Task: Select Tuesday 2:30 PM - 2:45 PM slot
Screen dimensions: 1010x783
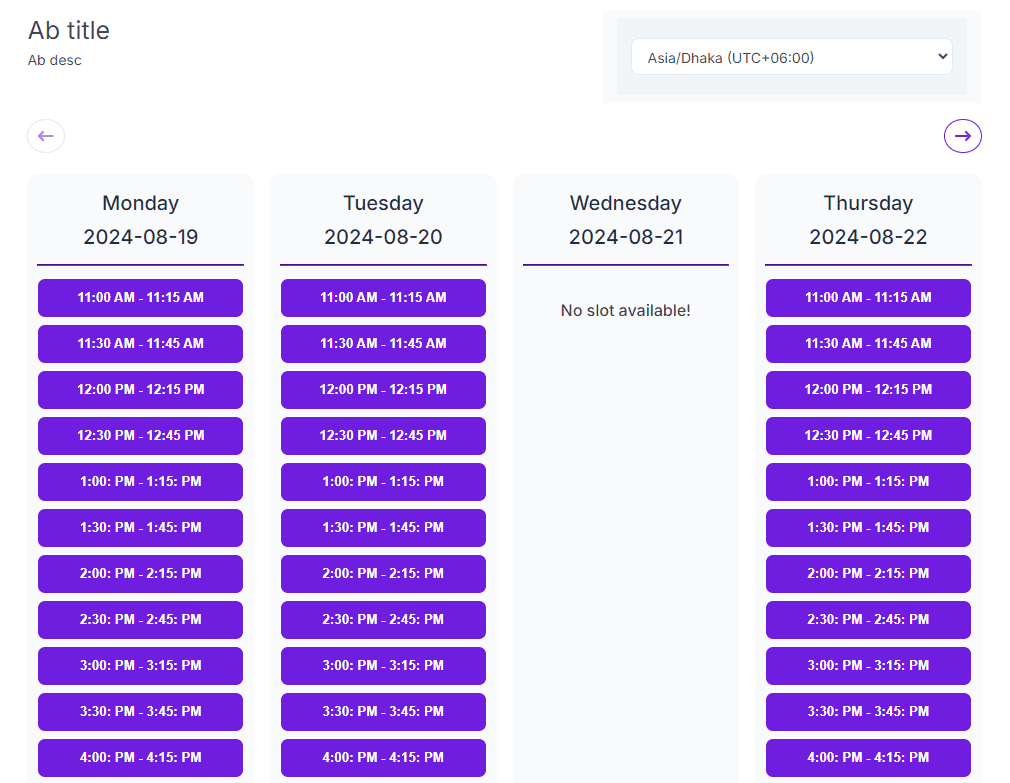Action: click(x=383, y=620)
